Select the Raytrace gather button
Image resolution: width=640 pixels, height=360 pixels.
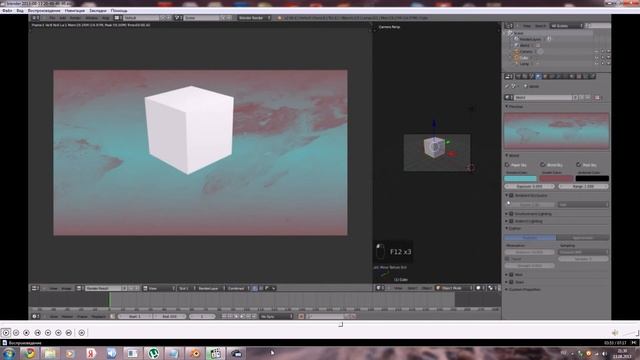click(530, 238)
